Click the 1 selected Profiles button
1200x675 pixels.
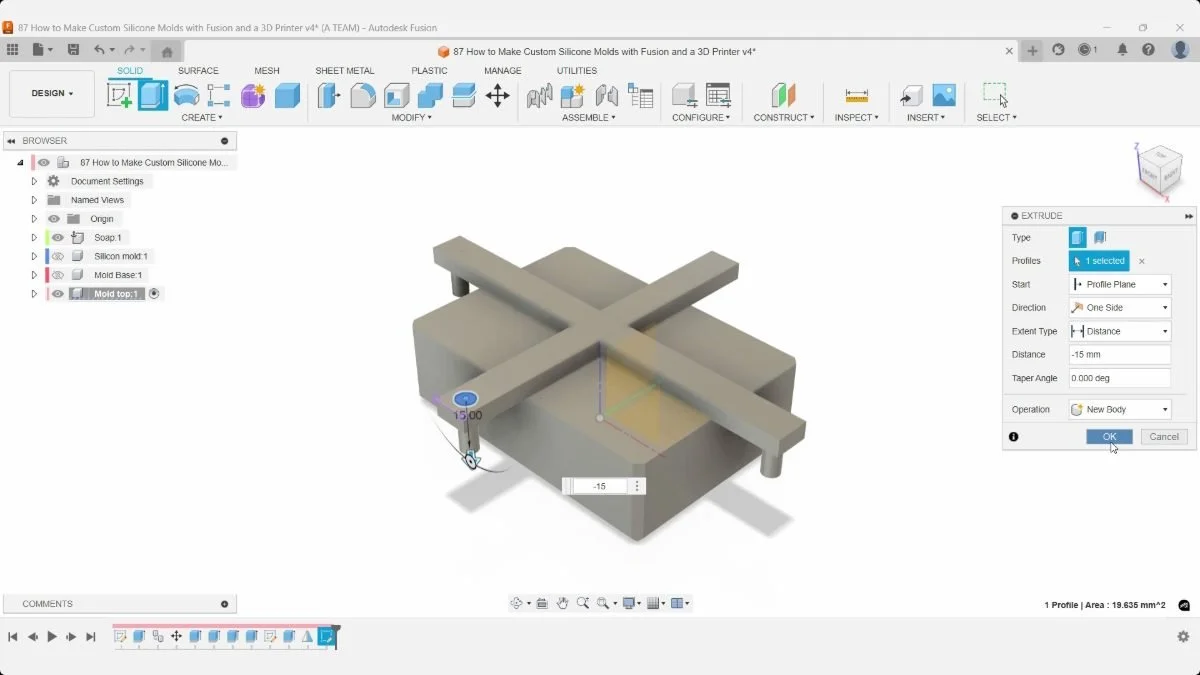1099,261
